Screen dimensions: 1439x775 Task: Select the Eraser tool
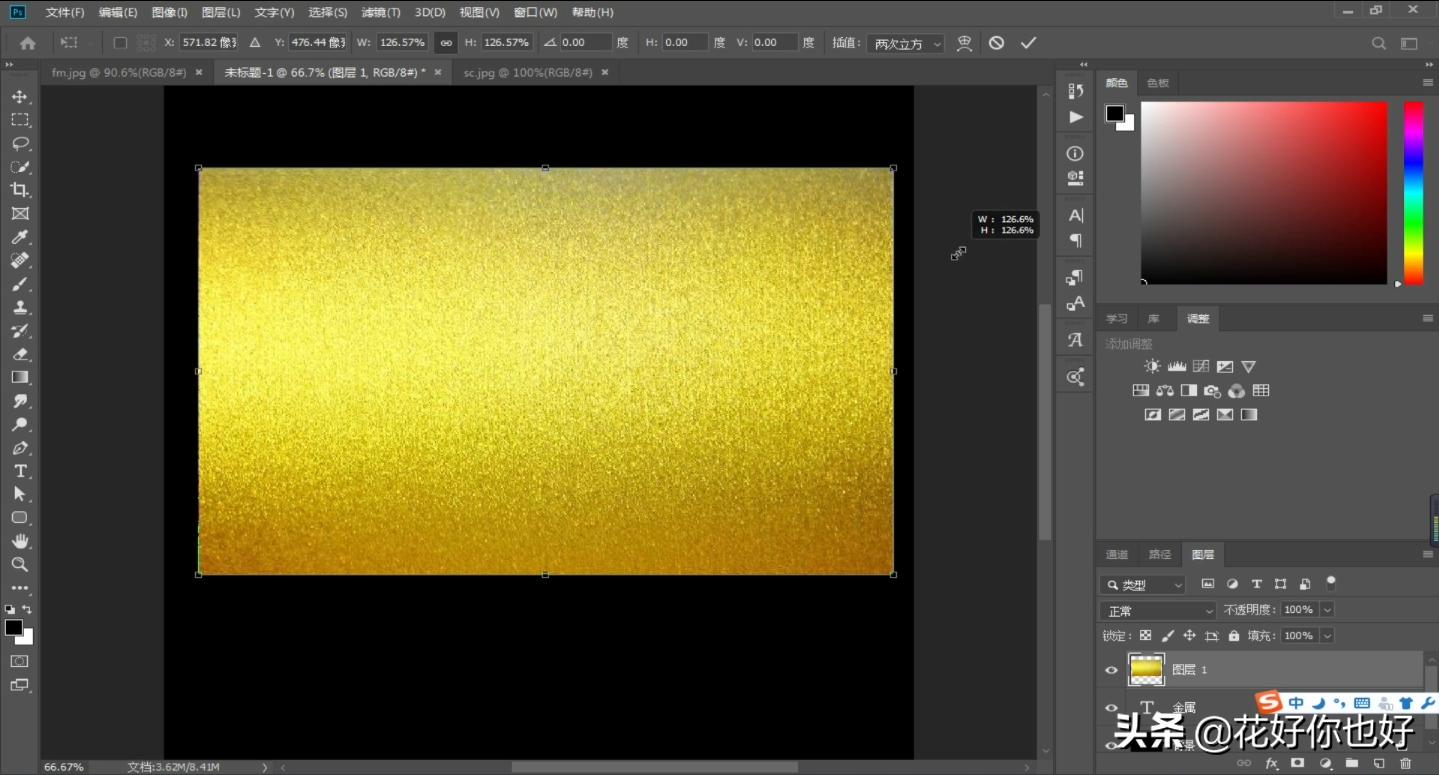pyautogui.click(x=19, y=354)
